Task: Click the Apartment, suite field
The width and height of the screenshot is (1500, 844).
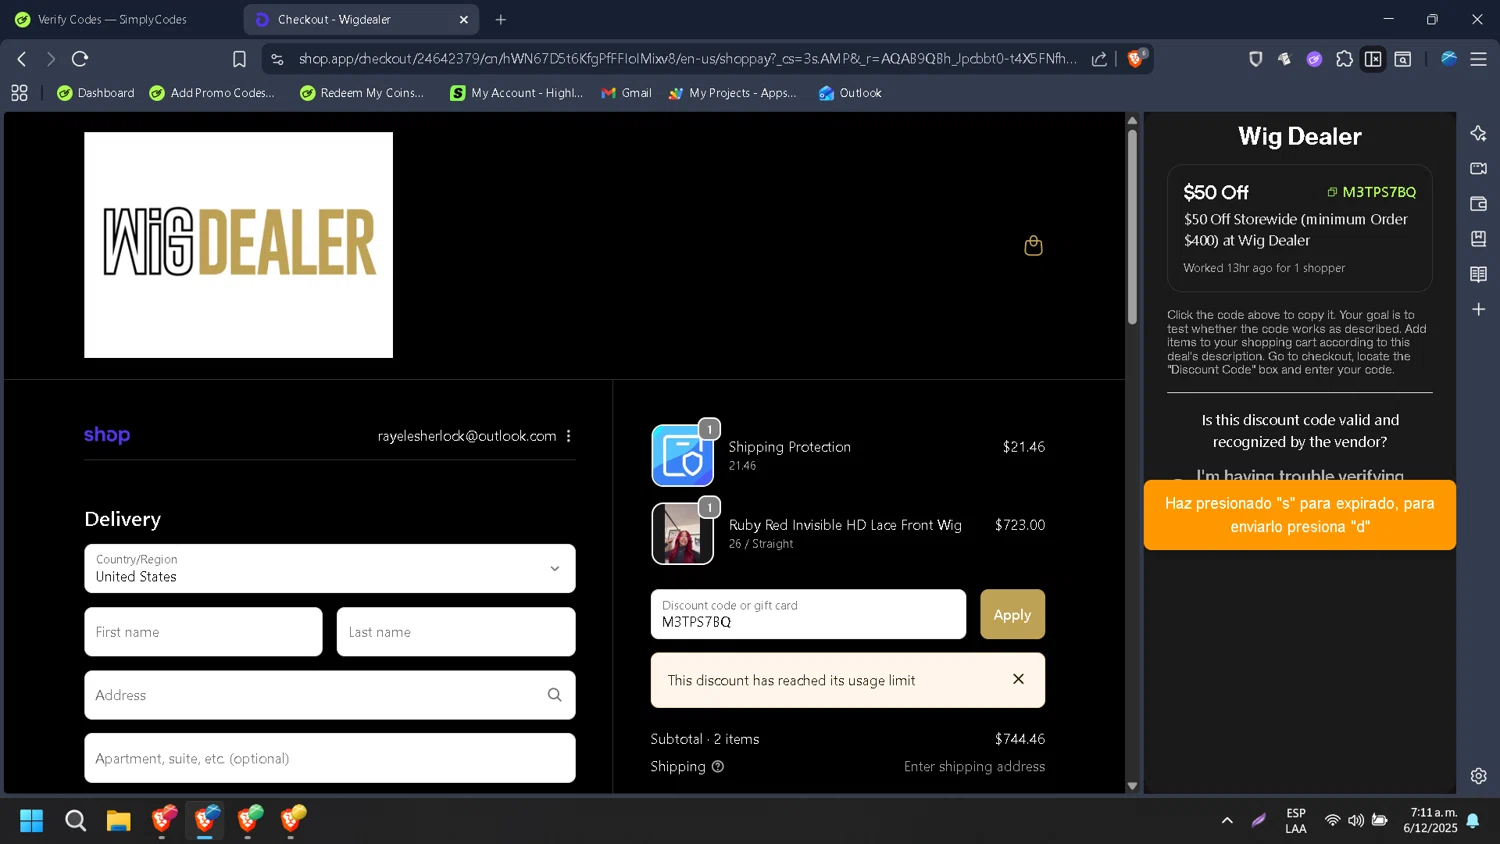Action: click(330, 758)
